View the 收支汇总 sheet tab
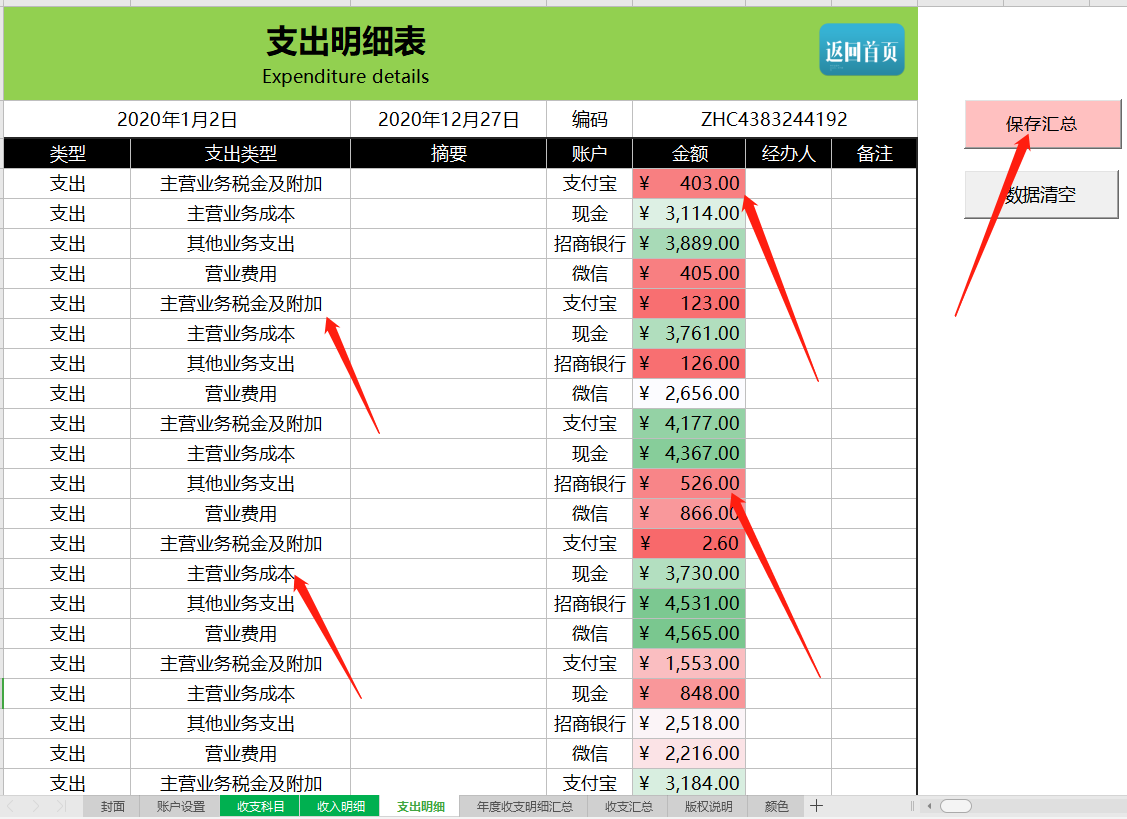 click(627, 805)
